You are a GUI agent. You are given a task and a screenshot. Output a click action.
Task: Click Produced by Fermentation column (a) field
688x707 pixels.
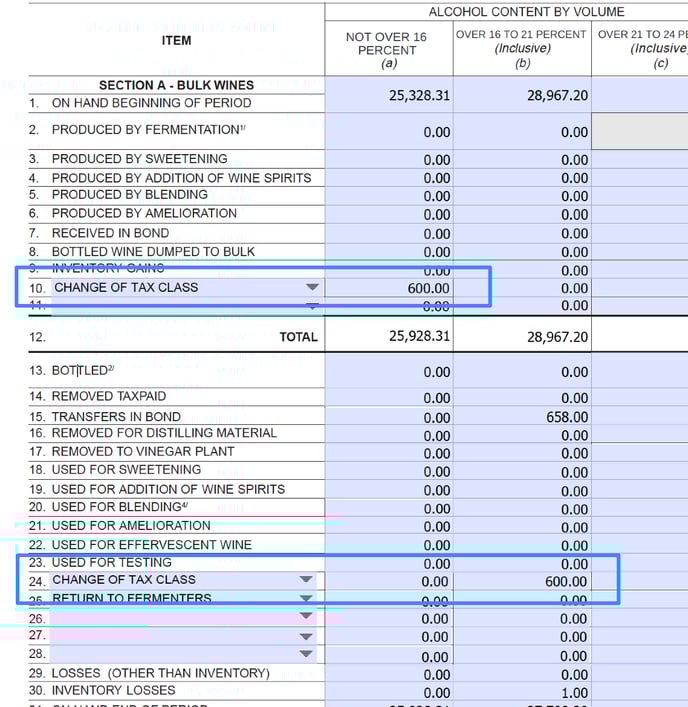click(389, 132)
